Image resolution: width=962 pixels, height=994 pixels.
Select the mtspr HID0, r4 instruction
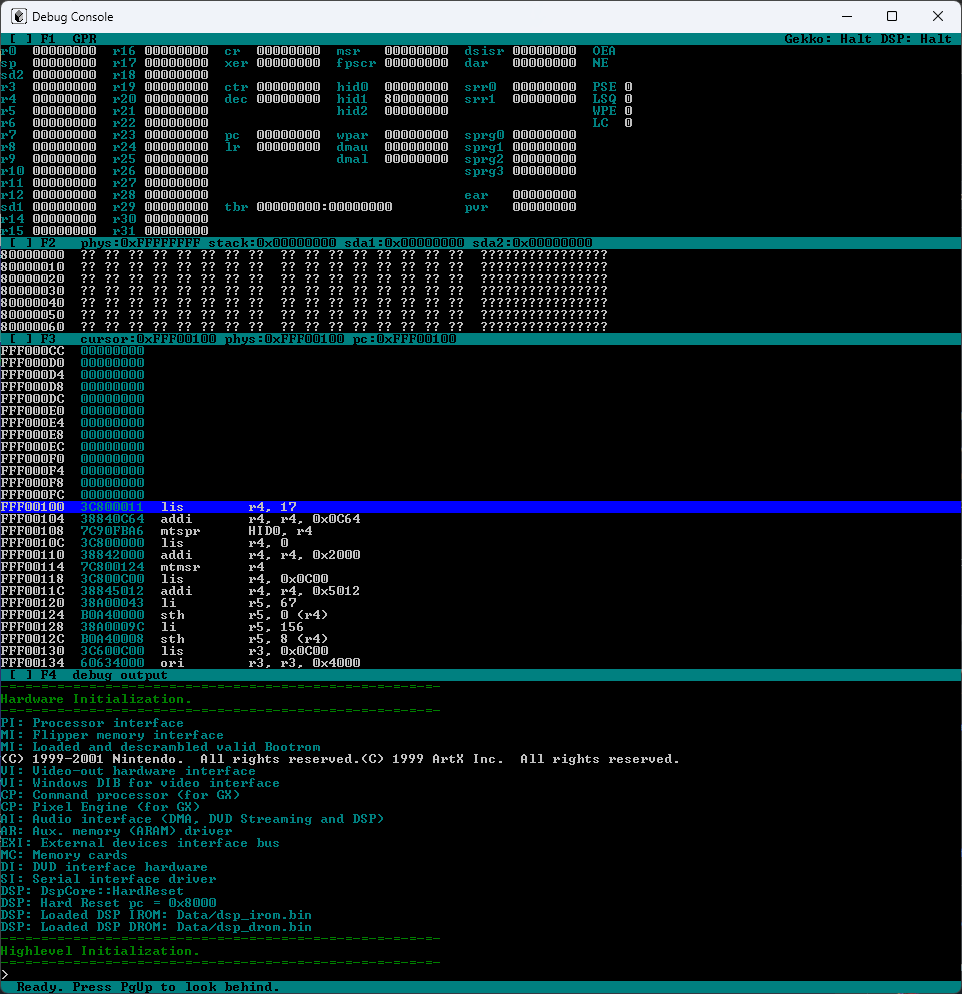pyautogui.click(x=236, y=531)
